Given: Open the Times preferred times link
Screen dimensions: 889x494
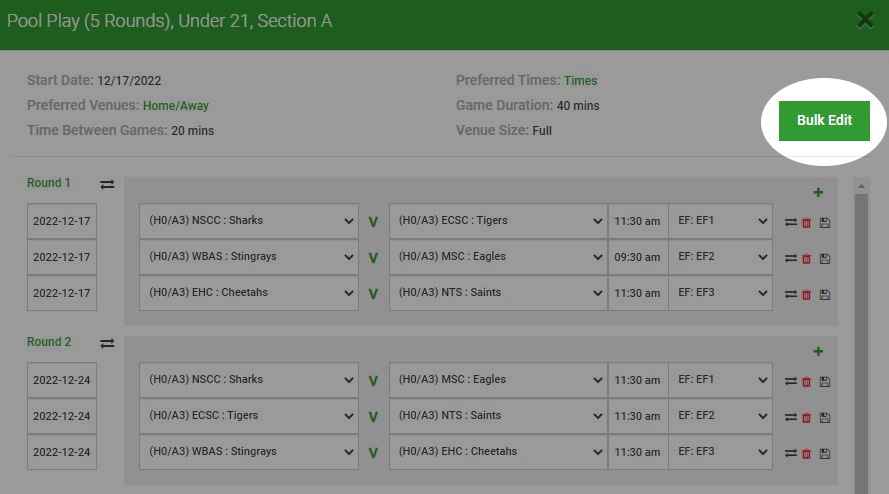Looking at the screenshot, I should coord(580,81).
